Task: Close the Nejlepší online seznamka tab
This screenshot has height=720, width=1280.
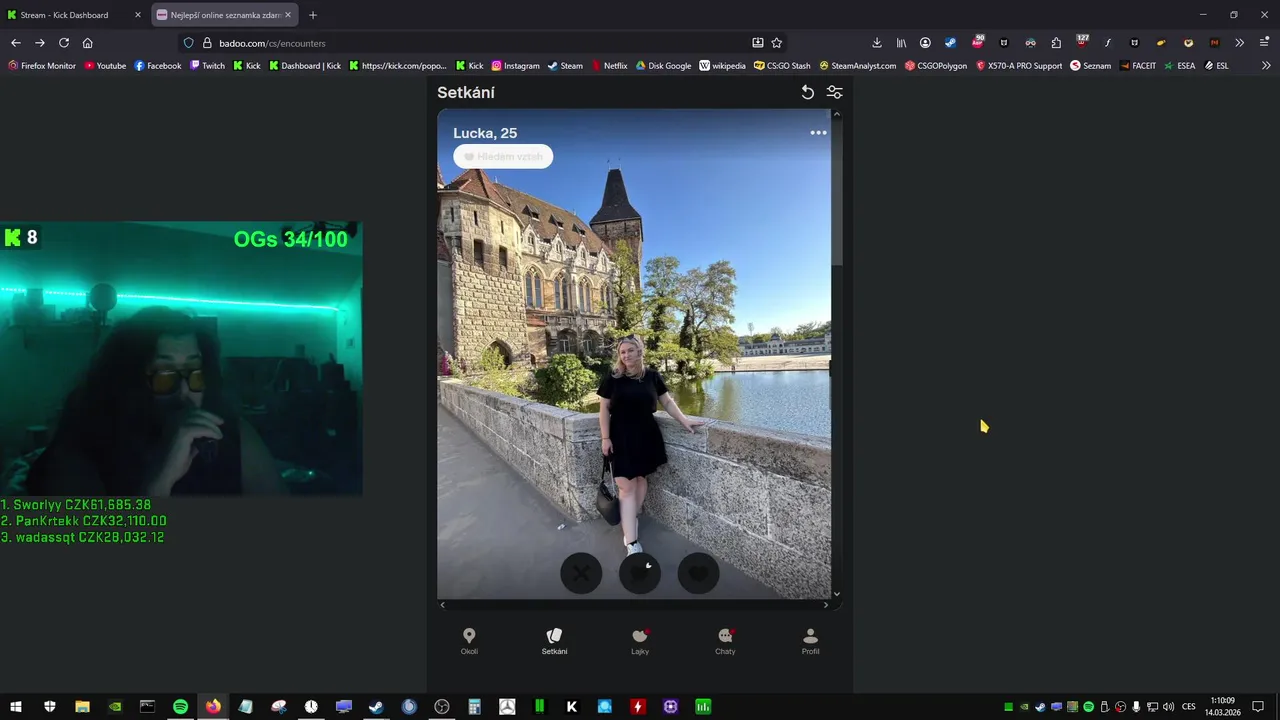Action: tap(289, 15)
